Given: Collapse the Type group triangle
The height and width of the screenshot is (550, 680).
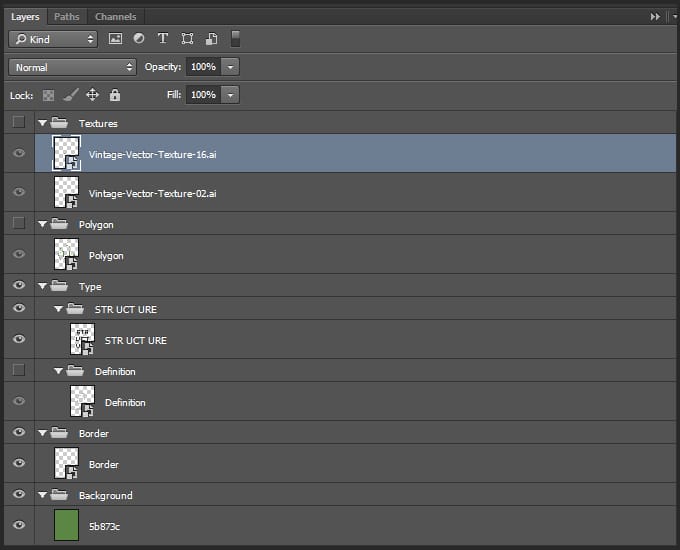Looking at the screenshot, I should click(42, 286).
